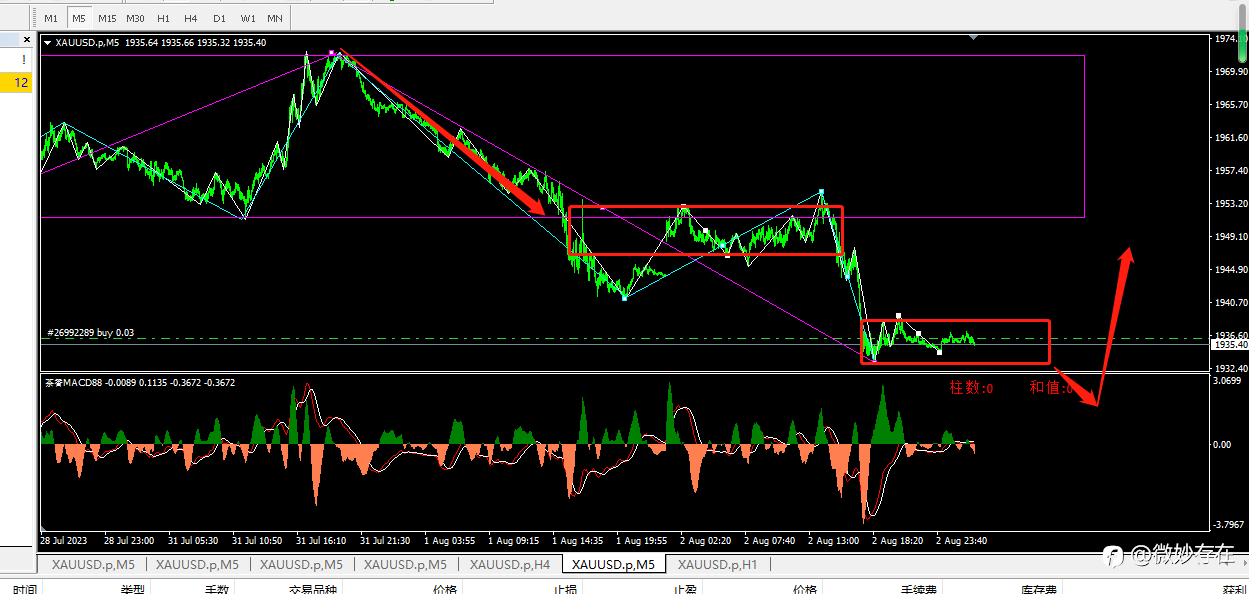Click the 2 Aug 23:40 time label
This screenshot has height=594, width=1249.
click(x=961, y=540)
